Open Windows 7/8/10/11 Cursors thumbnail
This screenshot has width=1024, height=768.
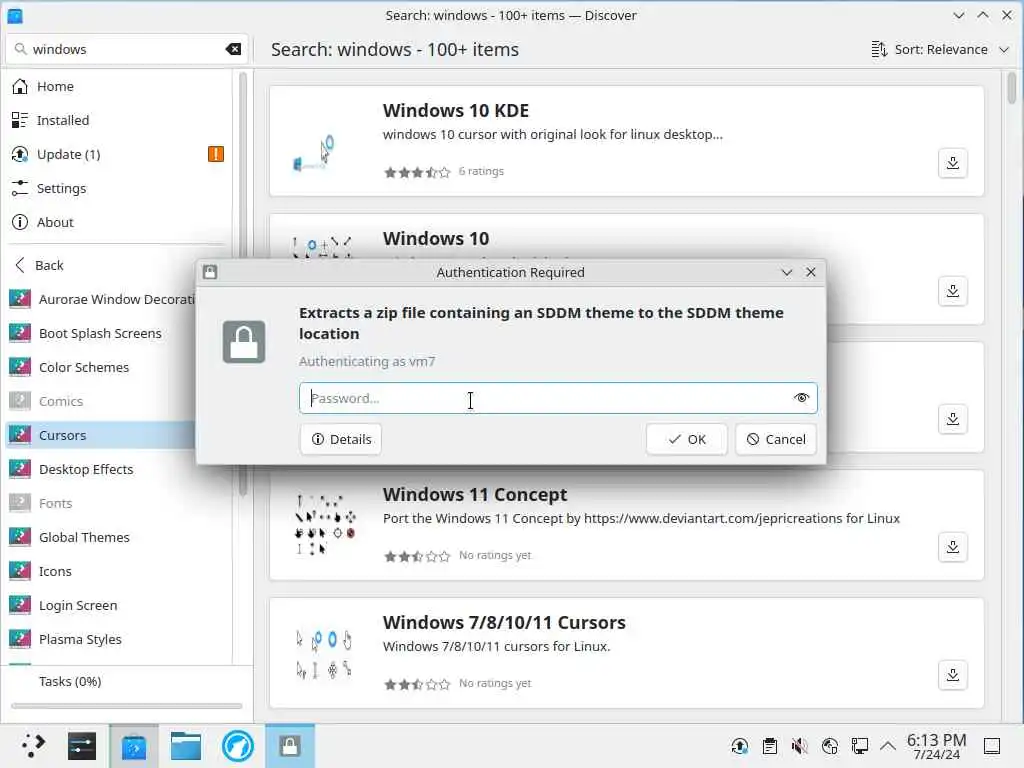pos(324,654)
